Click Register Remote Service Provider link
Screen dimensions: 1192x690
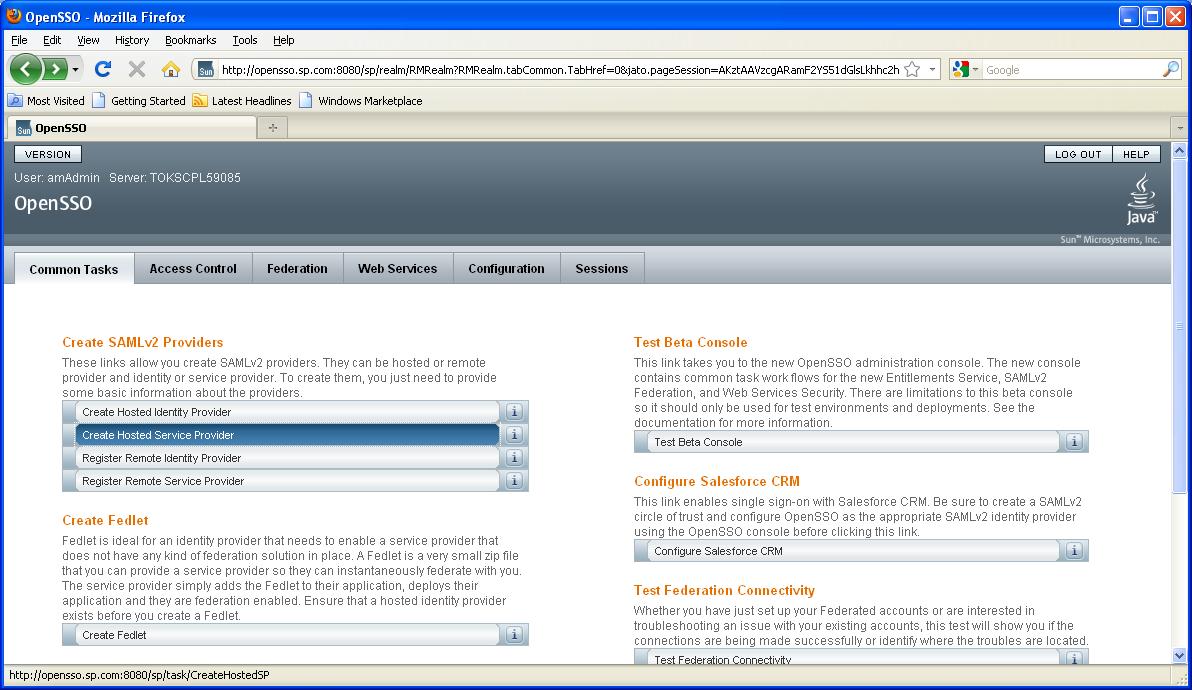[287, 480]
